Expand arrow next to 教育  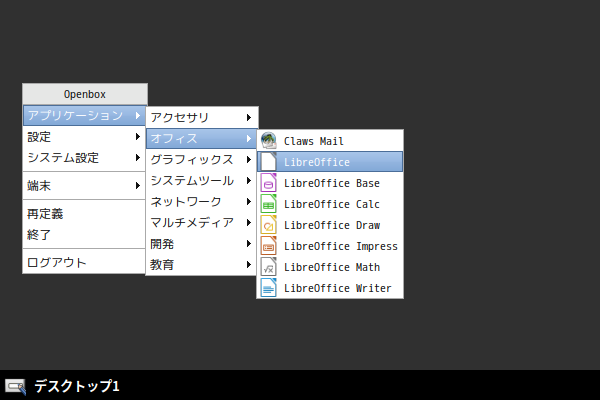click(x=249, y=264)
